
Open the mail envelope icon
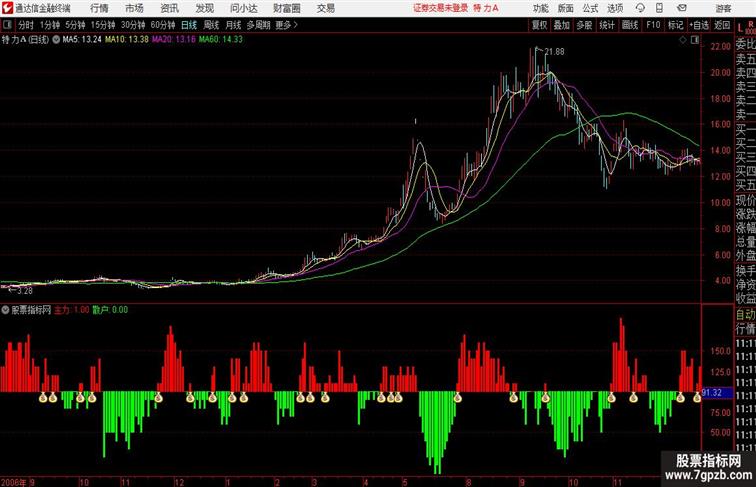coord(682,8)
